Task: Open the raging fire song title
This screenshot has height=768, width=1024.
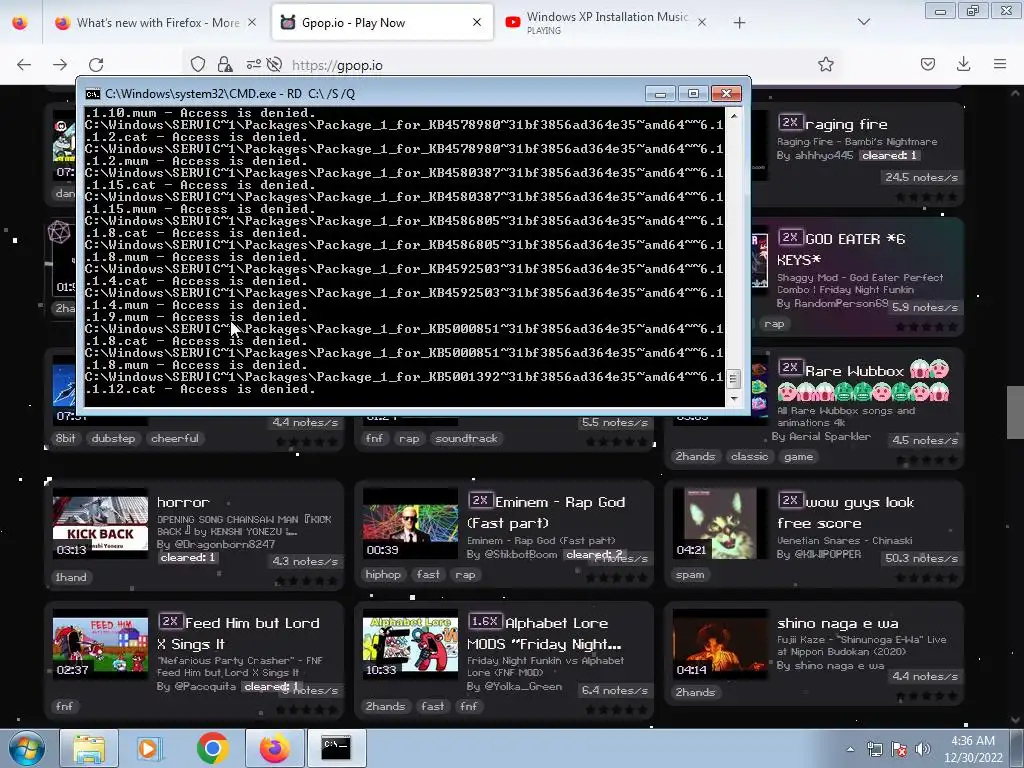Action: 846,124
